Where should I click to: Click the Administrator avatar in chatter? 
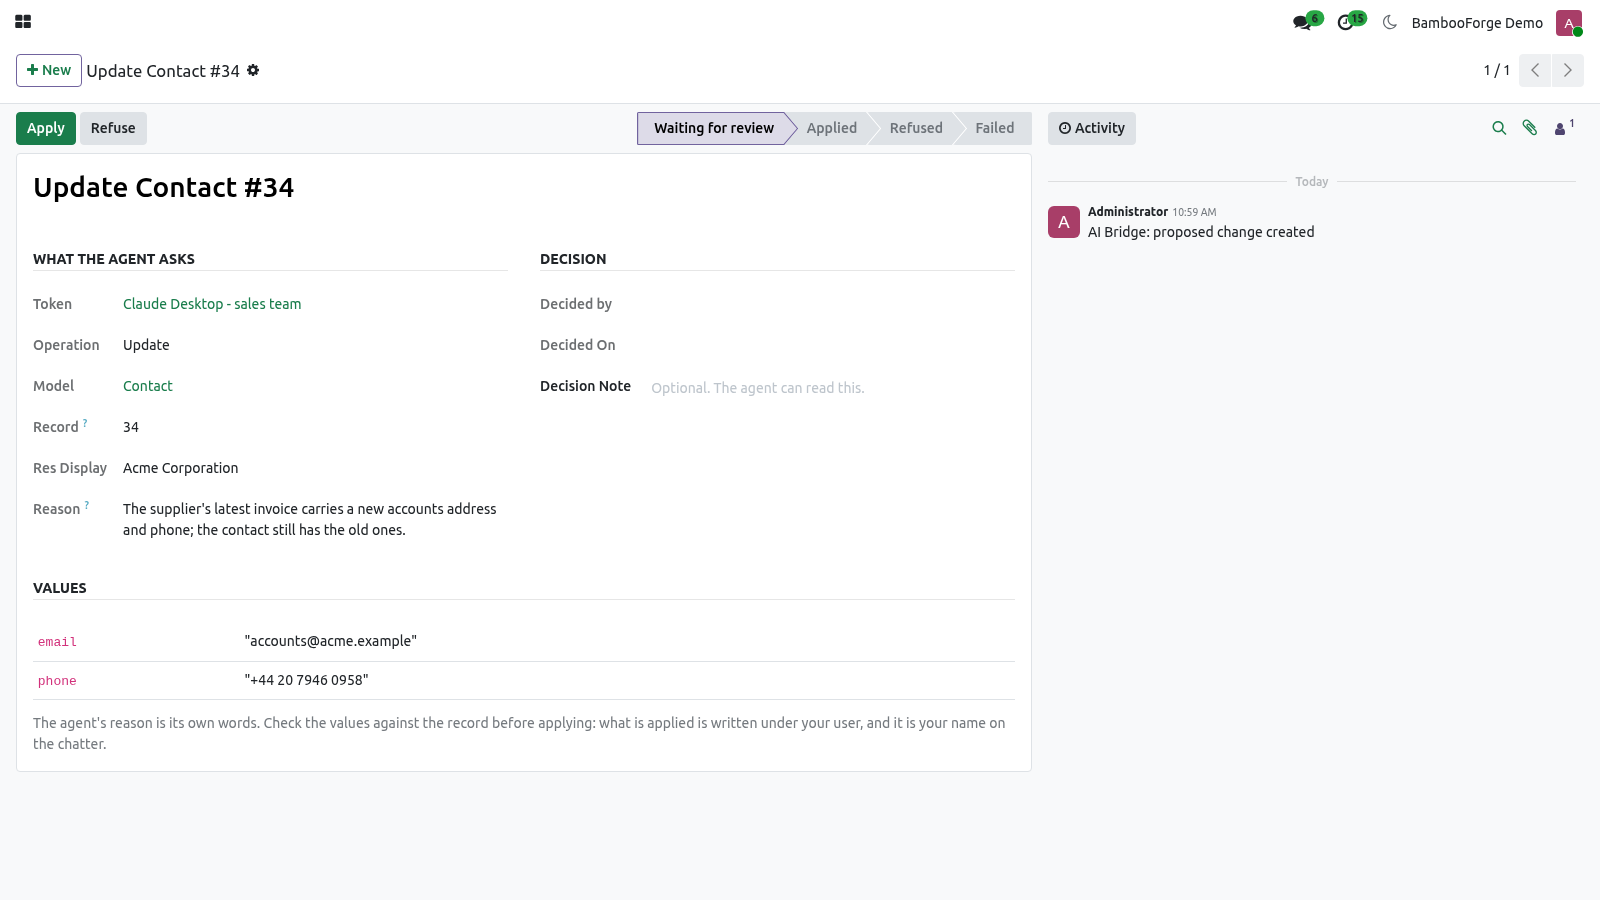[x=1064, y=222]
